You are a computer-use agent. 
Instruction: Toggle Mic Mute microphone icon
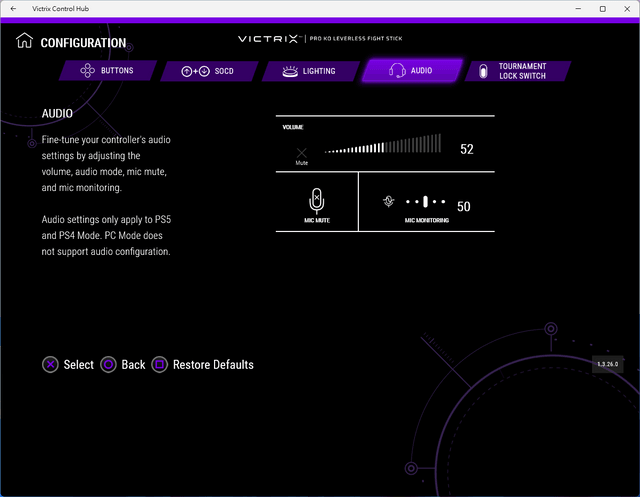coord(317,201)
